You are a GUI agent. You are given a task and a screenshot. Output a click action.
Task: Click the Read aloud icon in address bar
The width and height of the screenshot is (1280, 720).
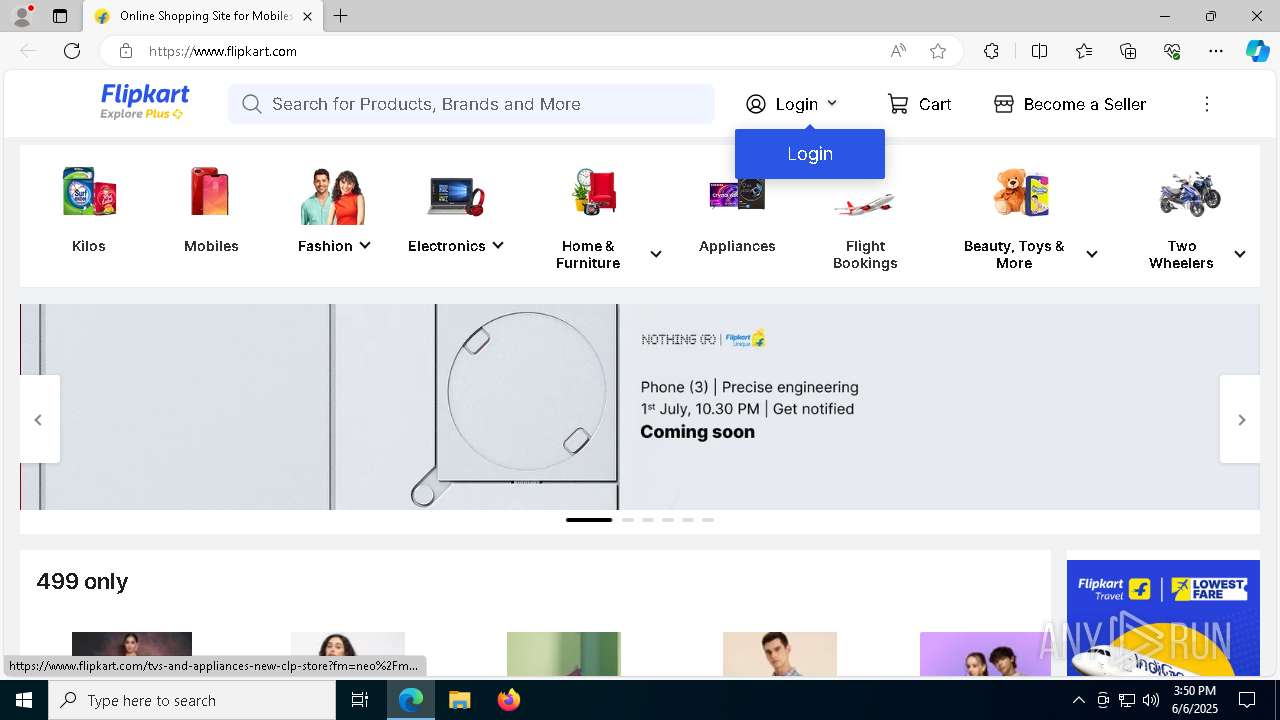(x=898, y=51)
